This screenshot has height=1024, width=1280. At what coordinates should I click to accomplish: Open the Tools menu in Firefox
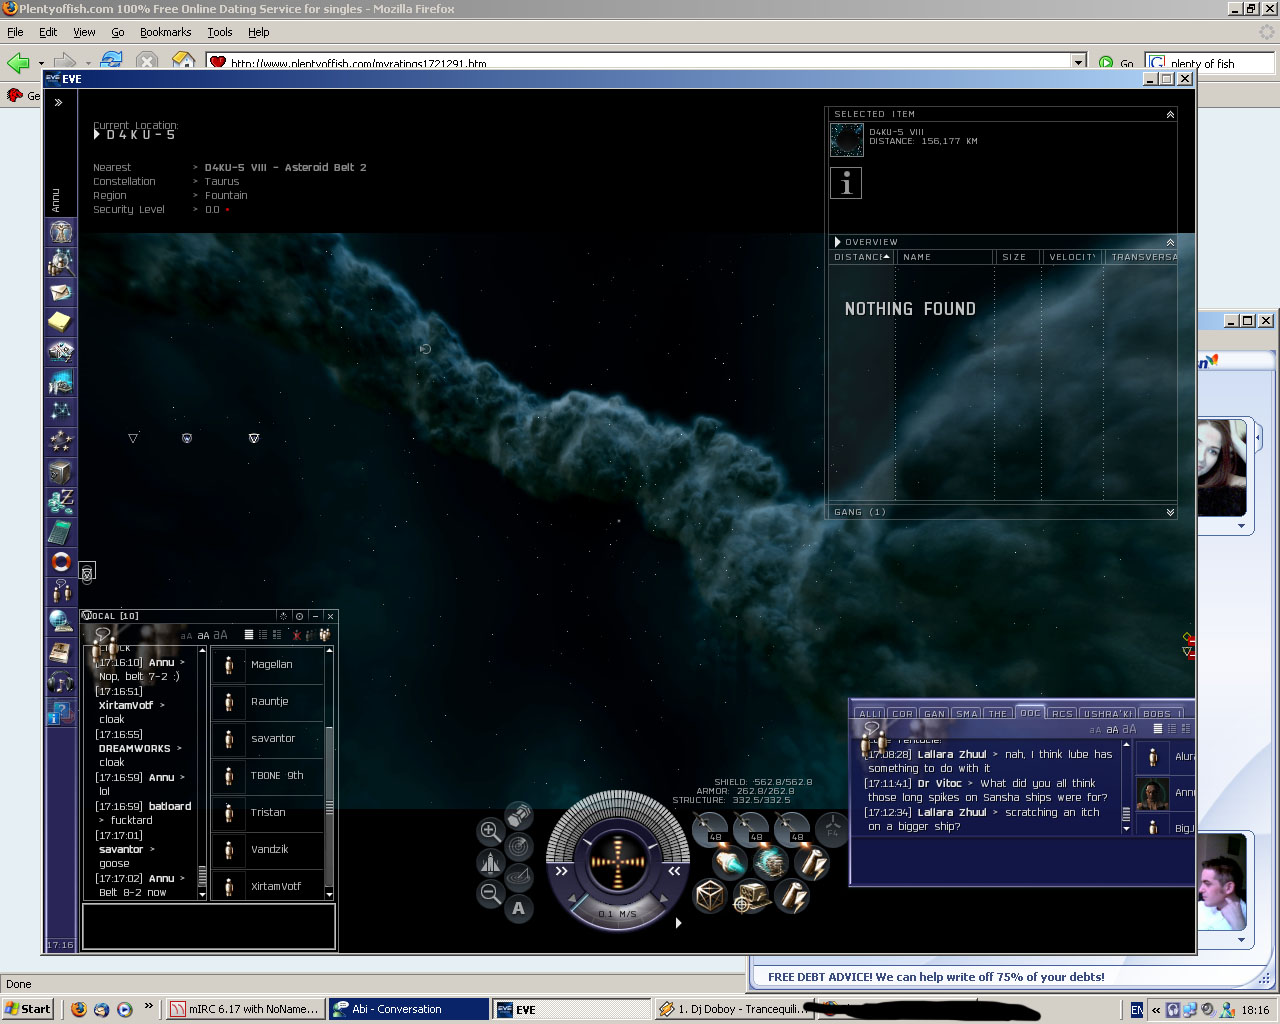click(x=219, y=32)
